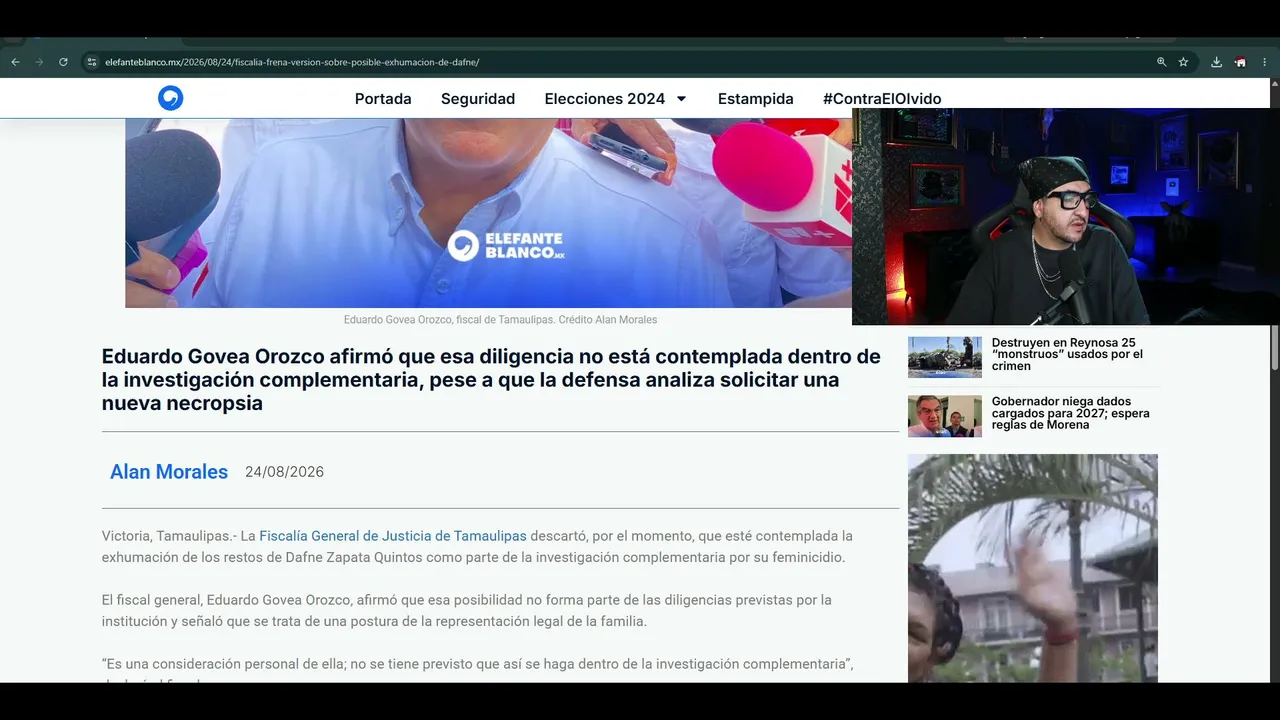
Task: Open "Gobernador niega dados cargados para 2027" story
Action: pos(1070,413)
